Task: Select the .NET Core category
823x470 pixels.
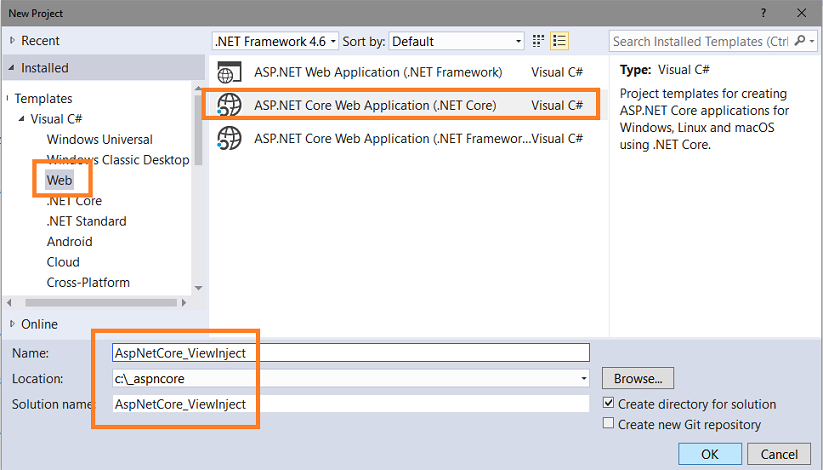Action: pyautogui.click(x=74, y=201)
